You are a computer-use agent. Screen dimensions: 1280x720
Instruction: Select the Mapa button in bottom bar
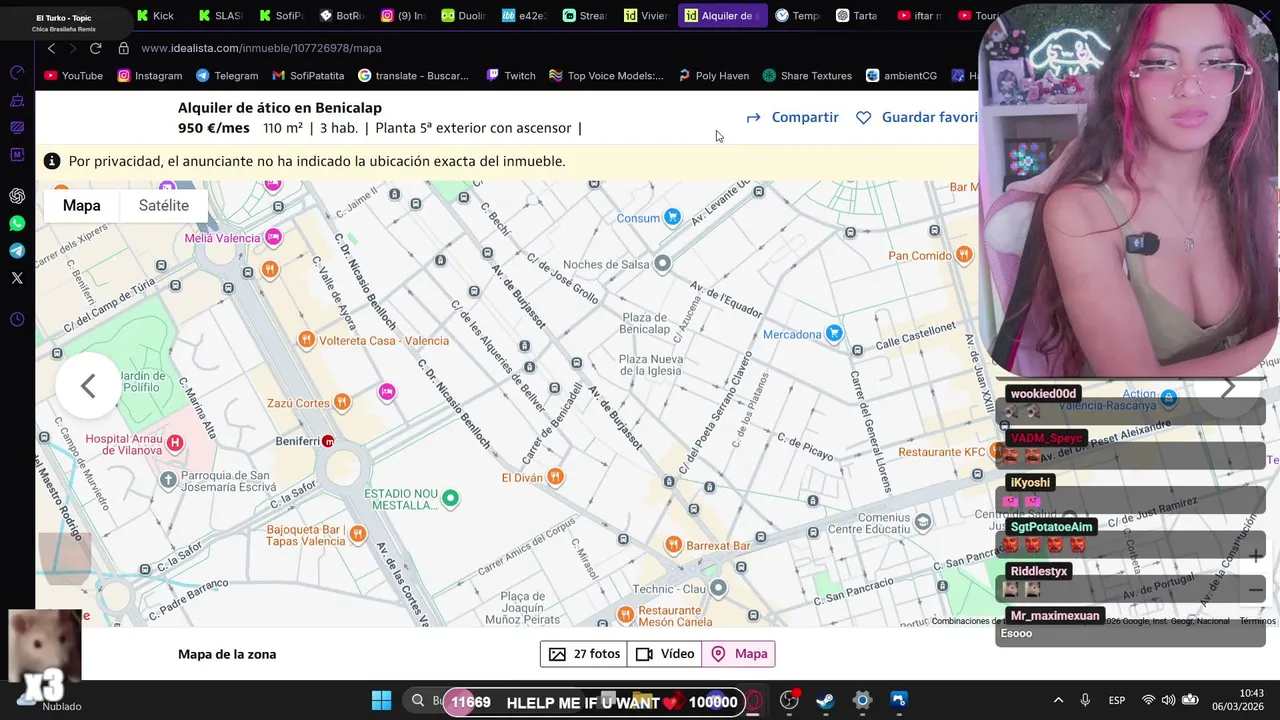(x=739, y=654)
